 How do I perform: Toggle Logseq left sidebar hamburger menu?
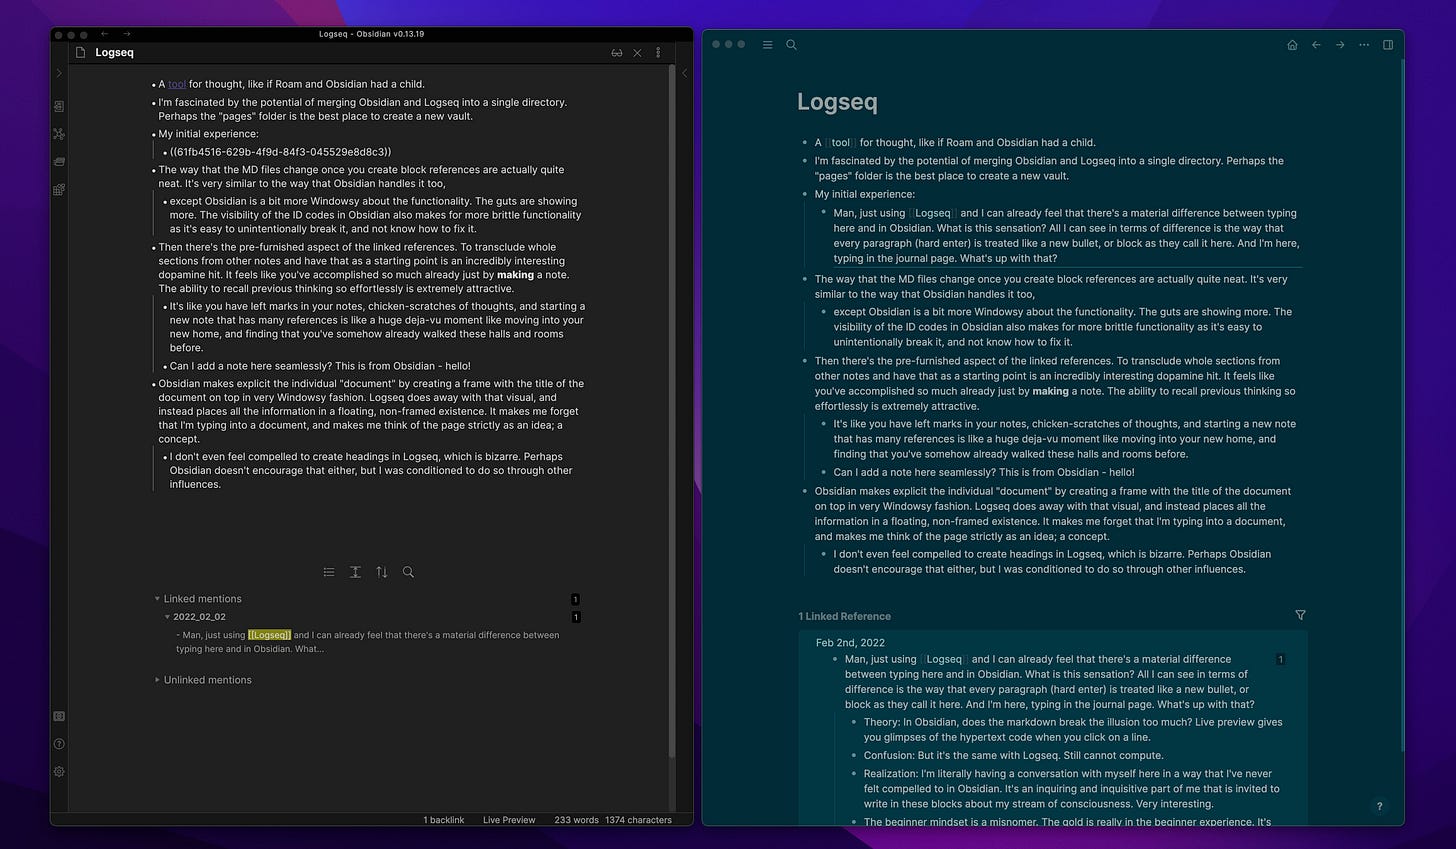(767, 45)
